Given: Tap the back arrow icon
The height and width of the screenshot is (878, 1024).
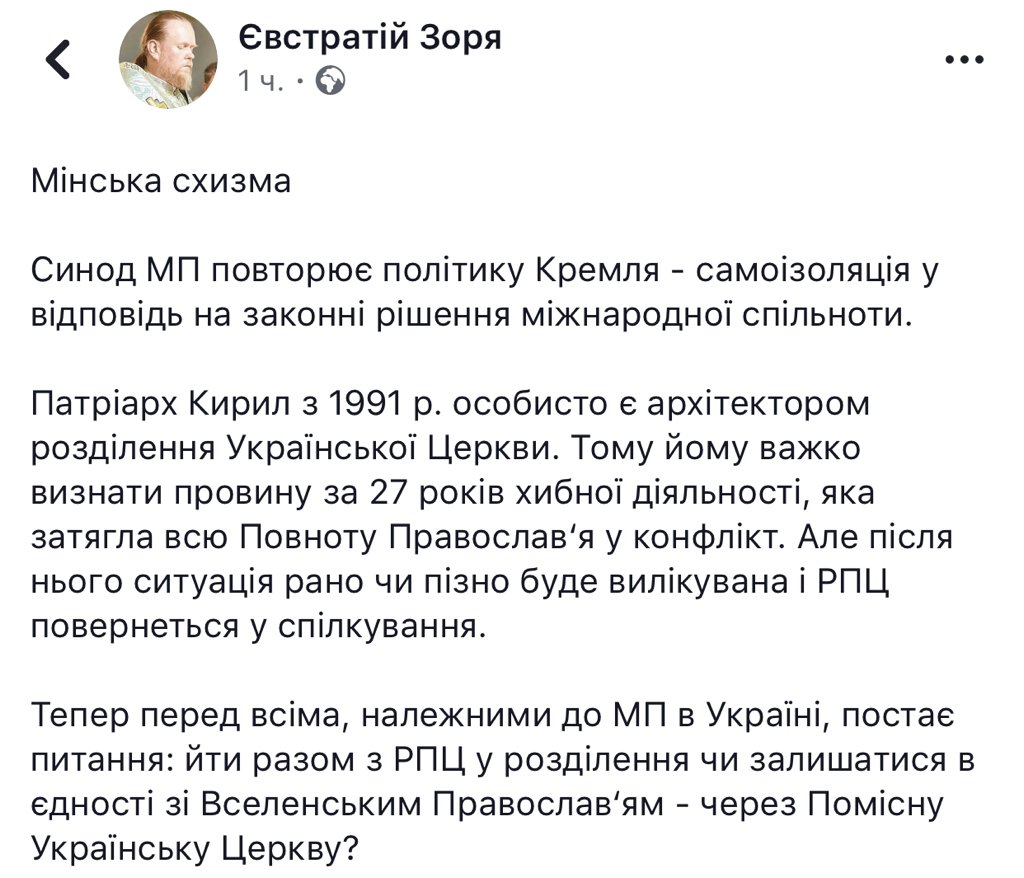Looking at the screenshot, I should [x=59, y=61].
